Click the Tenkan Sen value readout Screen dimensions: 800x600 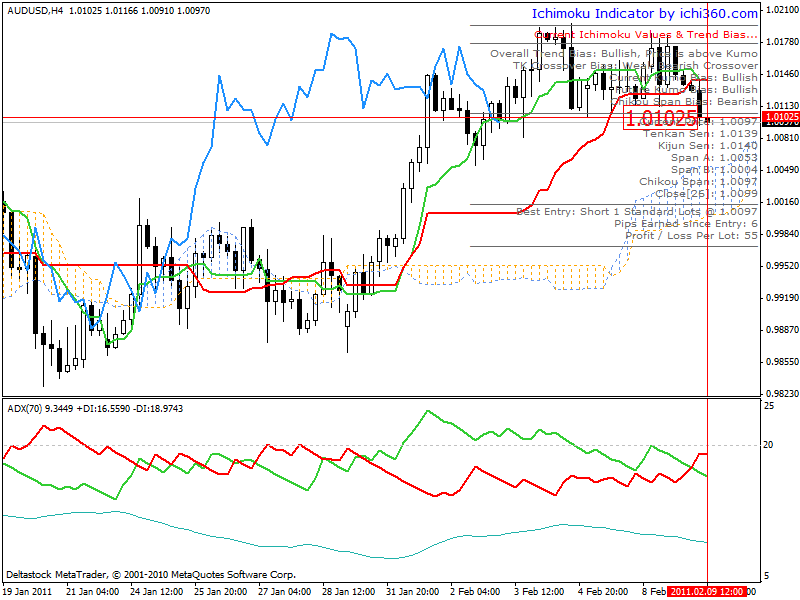tap(700, 134)
